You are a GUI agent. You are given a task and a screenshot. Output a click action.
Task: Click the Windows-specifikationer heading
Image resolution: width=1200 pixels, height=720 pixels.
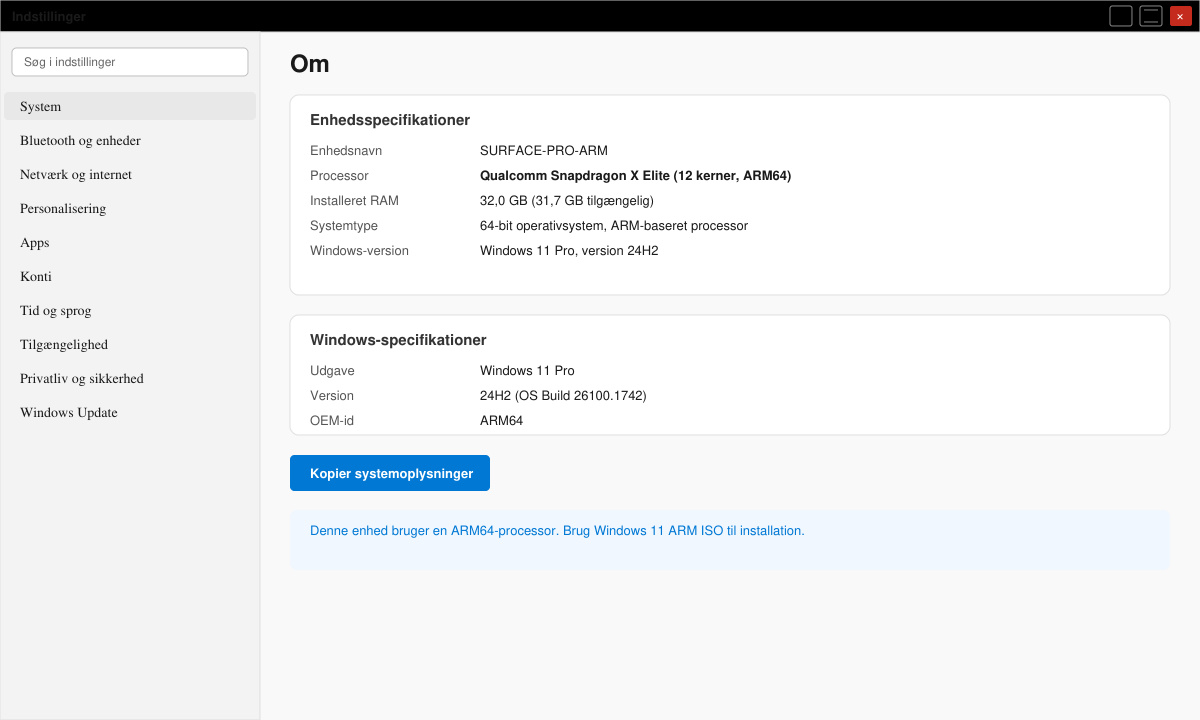pos(398,340)
